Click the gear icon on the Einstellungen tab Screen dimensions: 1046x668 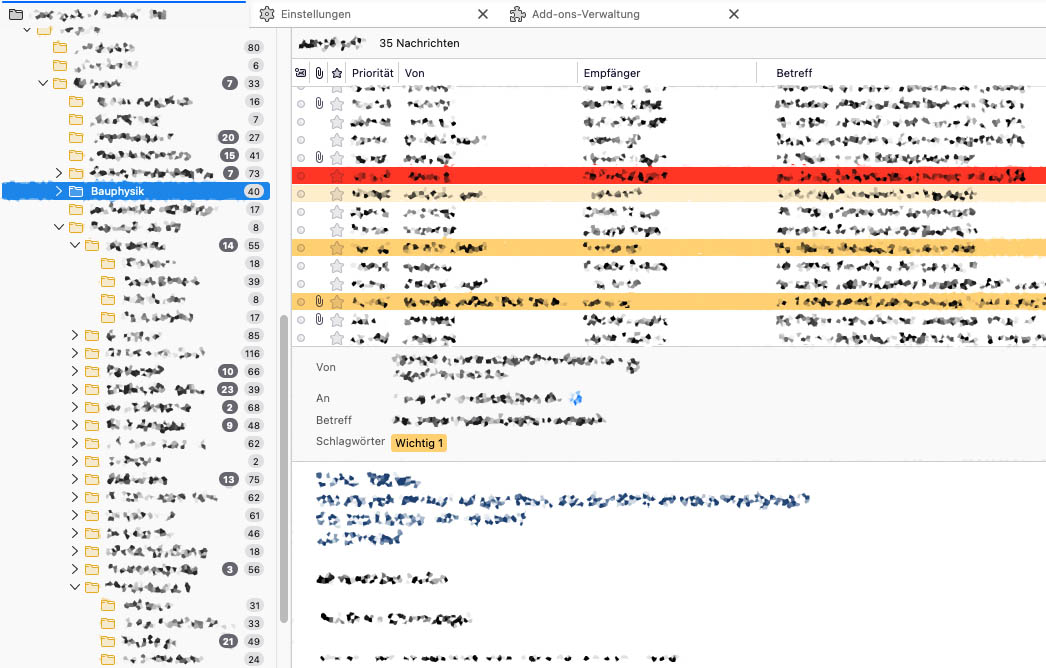click(x=266, y=14)
